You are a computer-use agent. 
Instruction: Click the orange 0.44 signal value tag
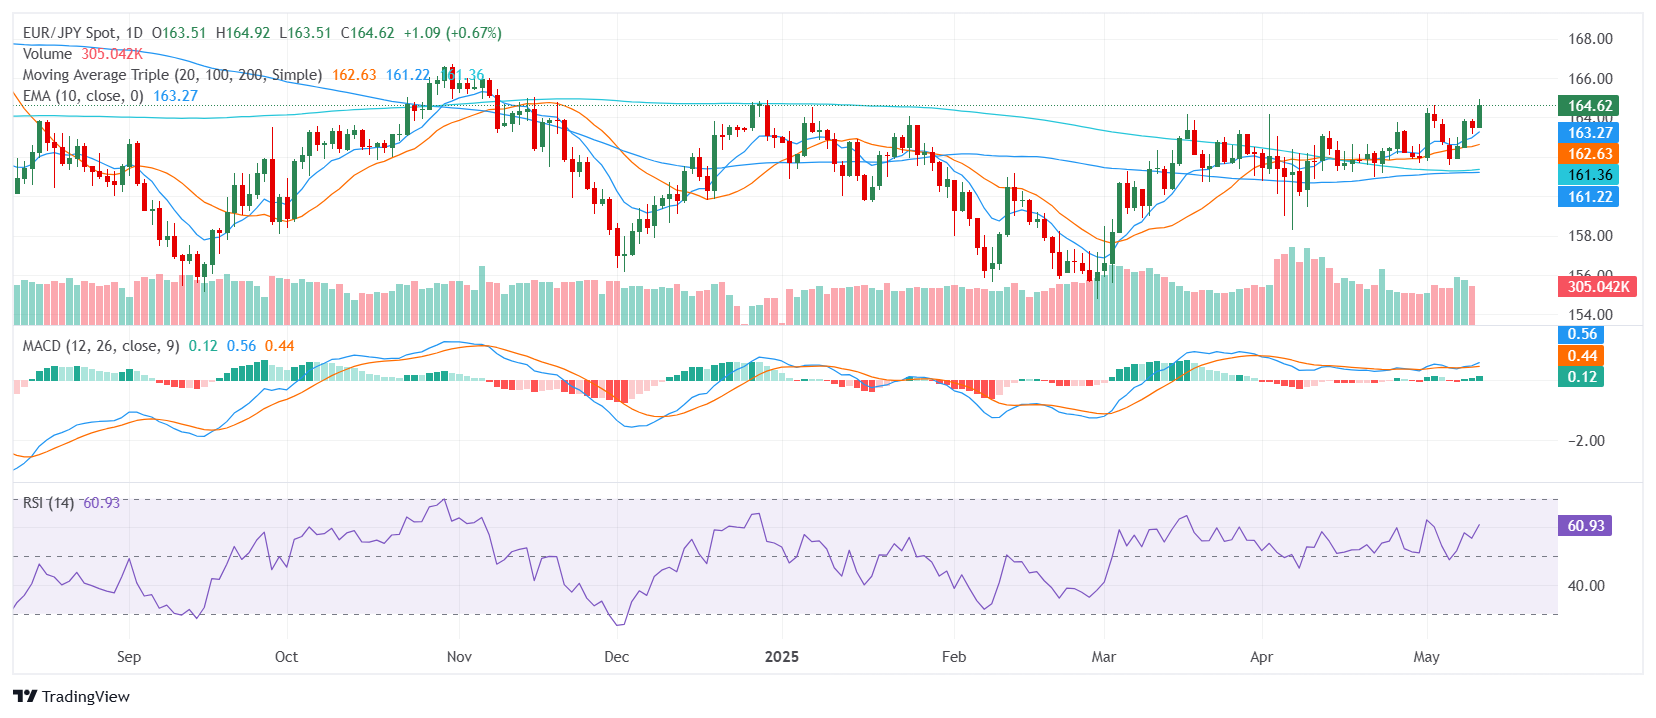(1581, 356)
